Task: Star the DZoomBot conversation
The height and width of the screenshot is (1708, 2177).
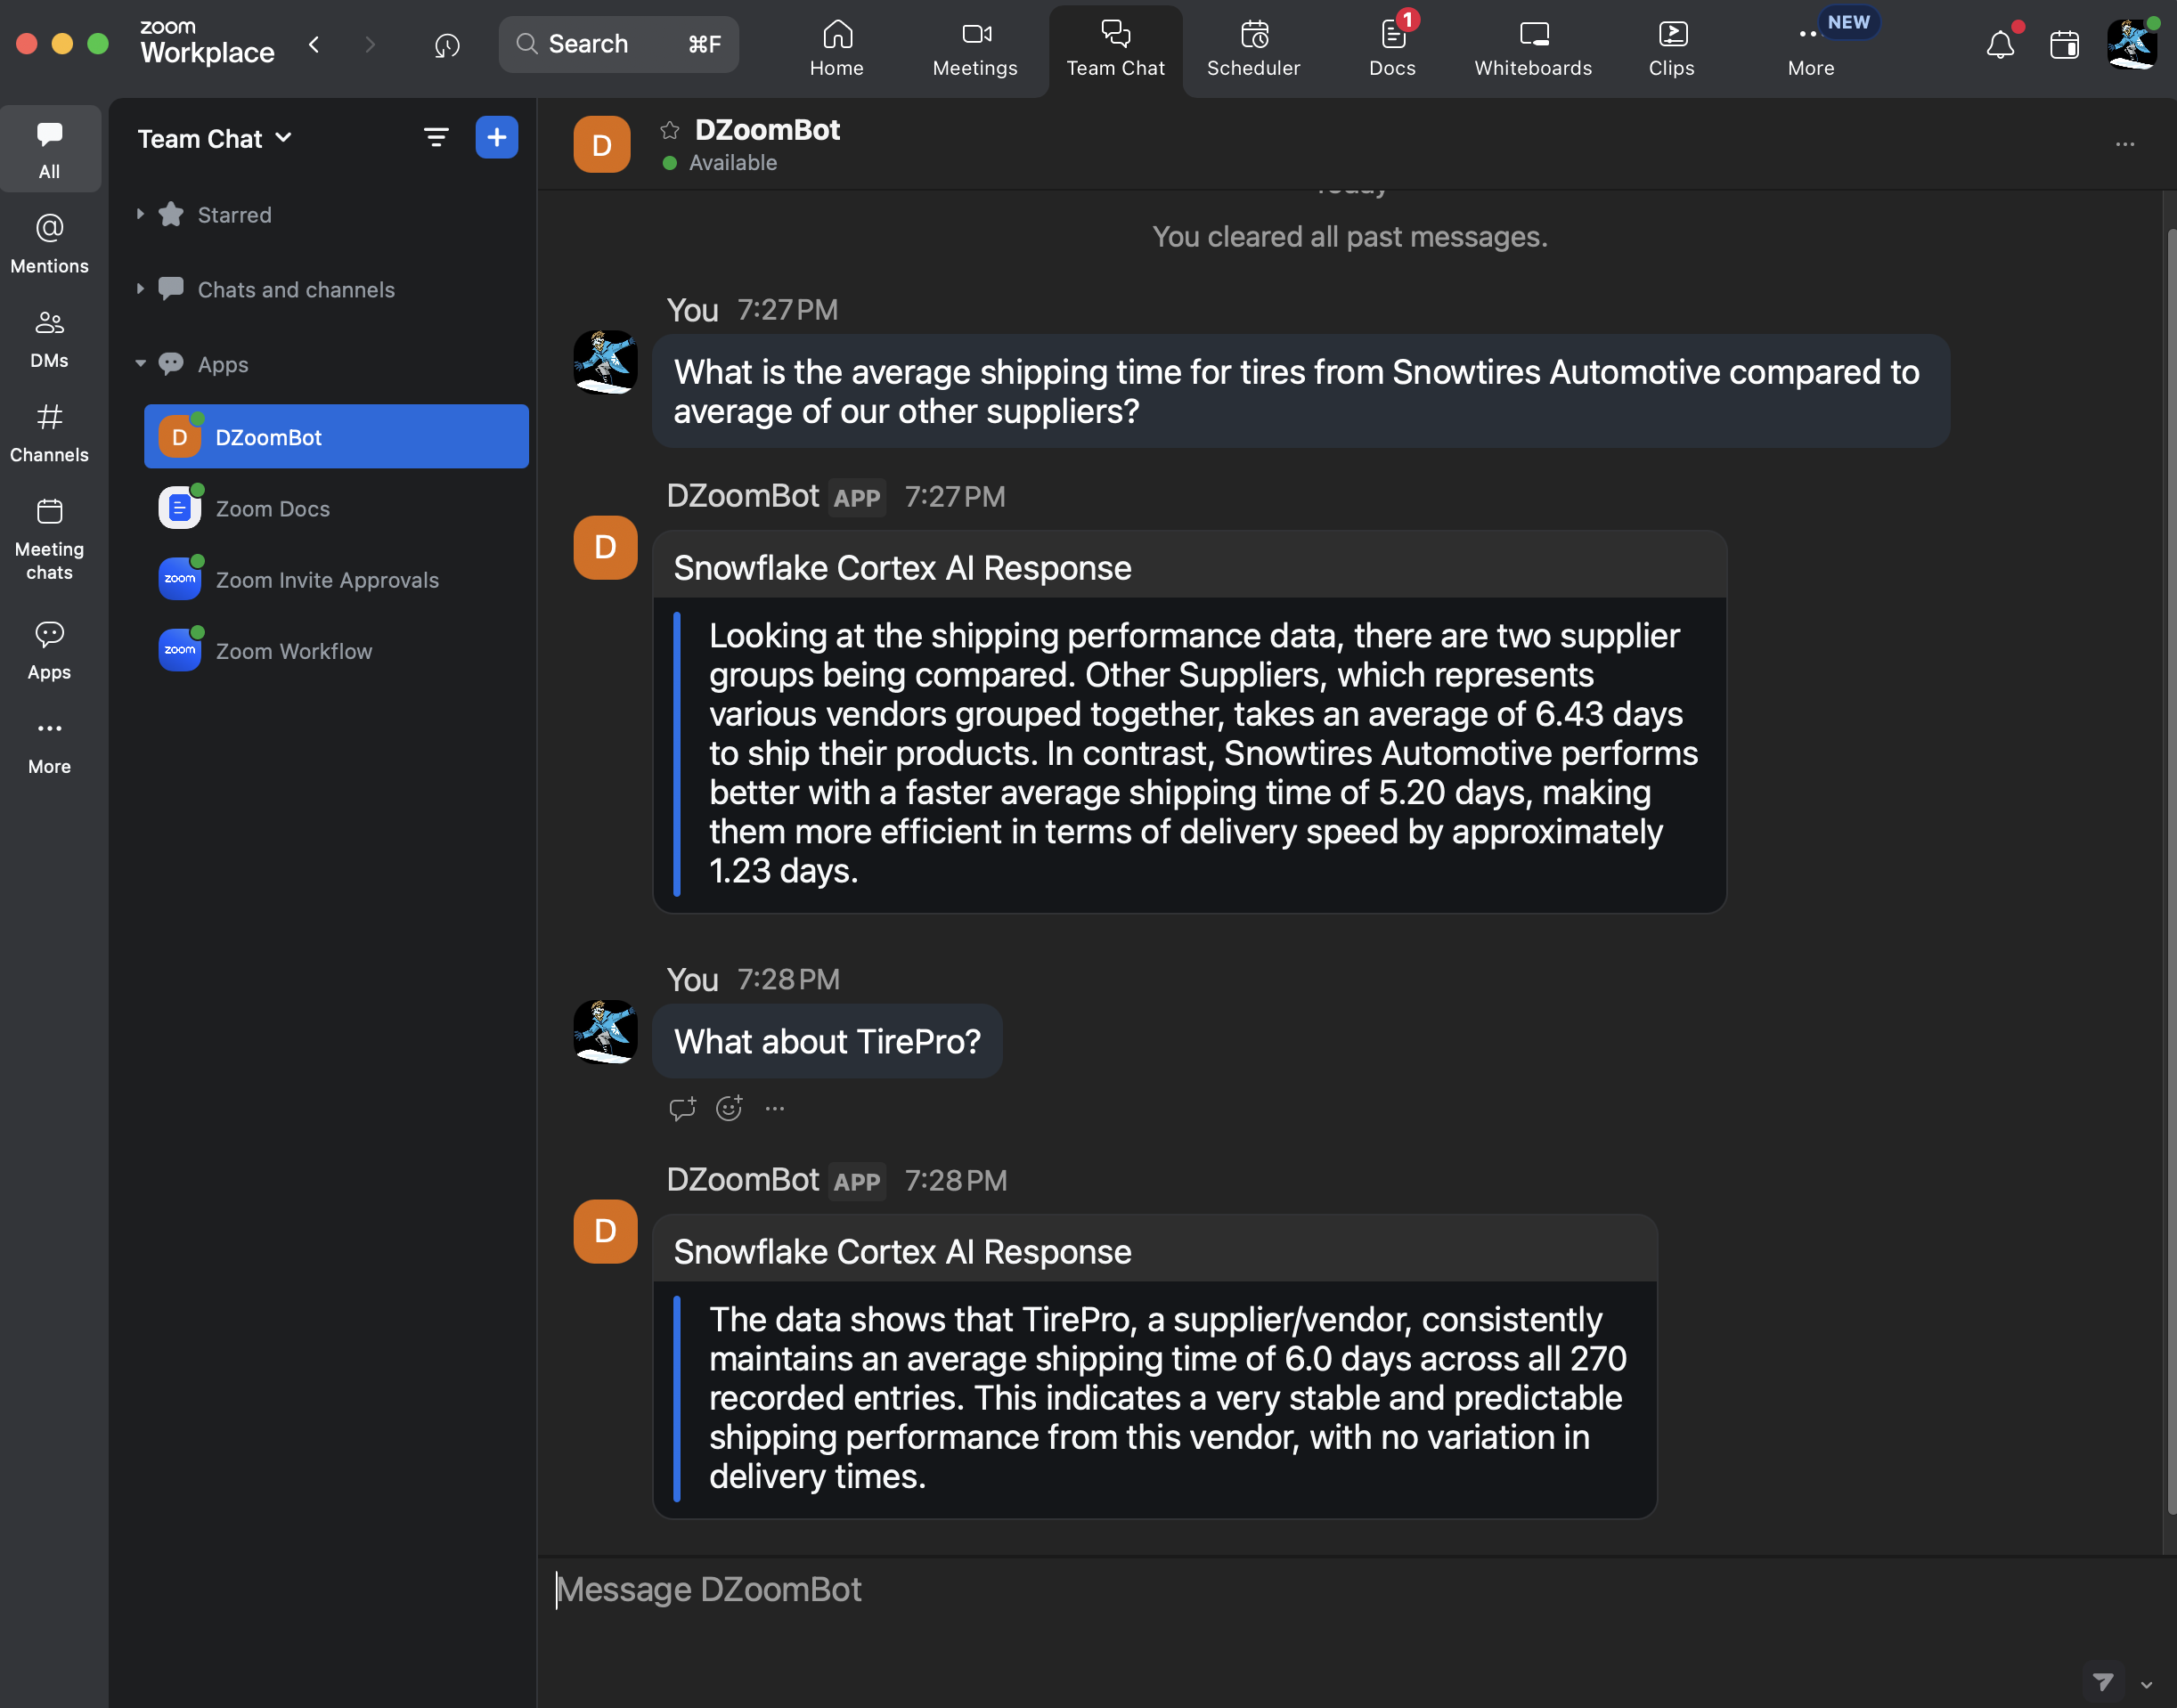Action: pyautogui.click(x=670, y=130)
